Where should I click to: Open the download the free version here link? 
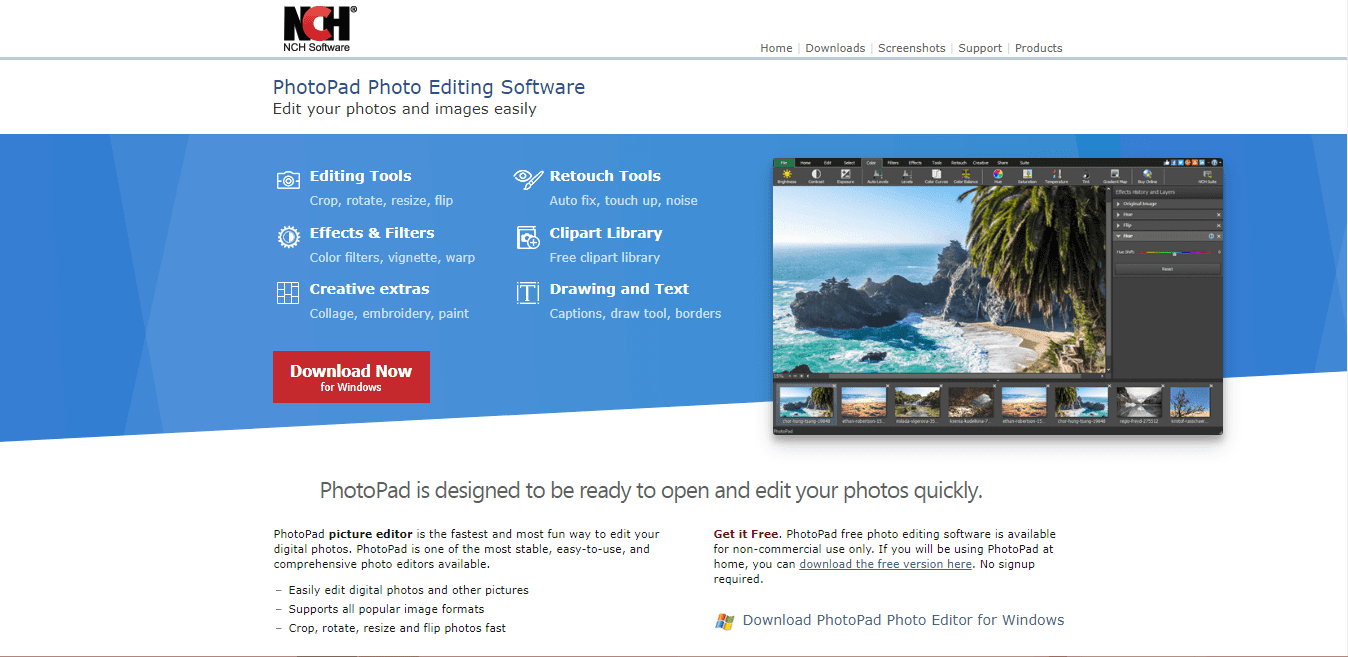point(885,563)
